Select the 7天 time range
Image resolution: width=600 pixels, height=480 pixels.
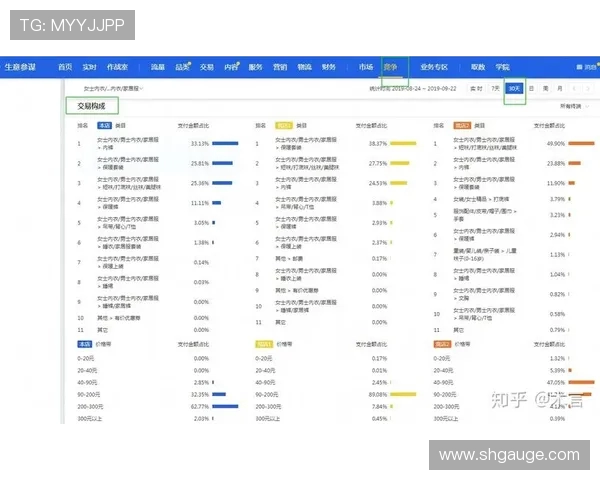pyautogui.click(x=495, y=88)
